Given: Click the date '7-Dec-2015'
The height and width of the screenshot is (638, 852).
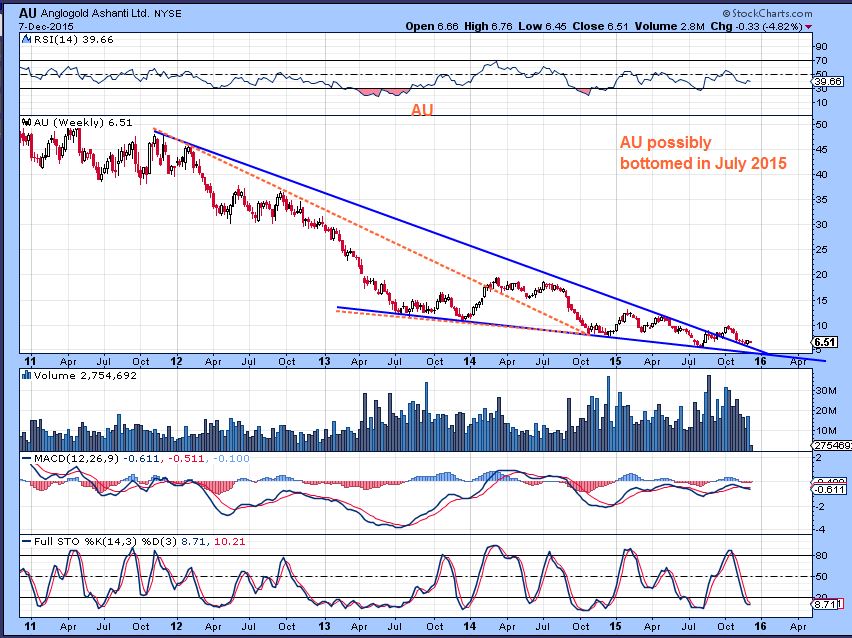Looking at the screenshot, I should pyautogui.click(x=46, y=26).
